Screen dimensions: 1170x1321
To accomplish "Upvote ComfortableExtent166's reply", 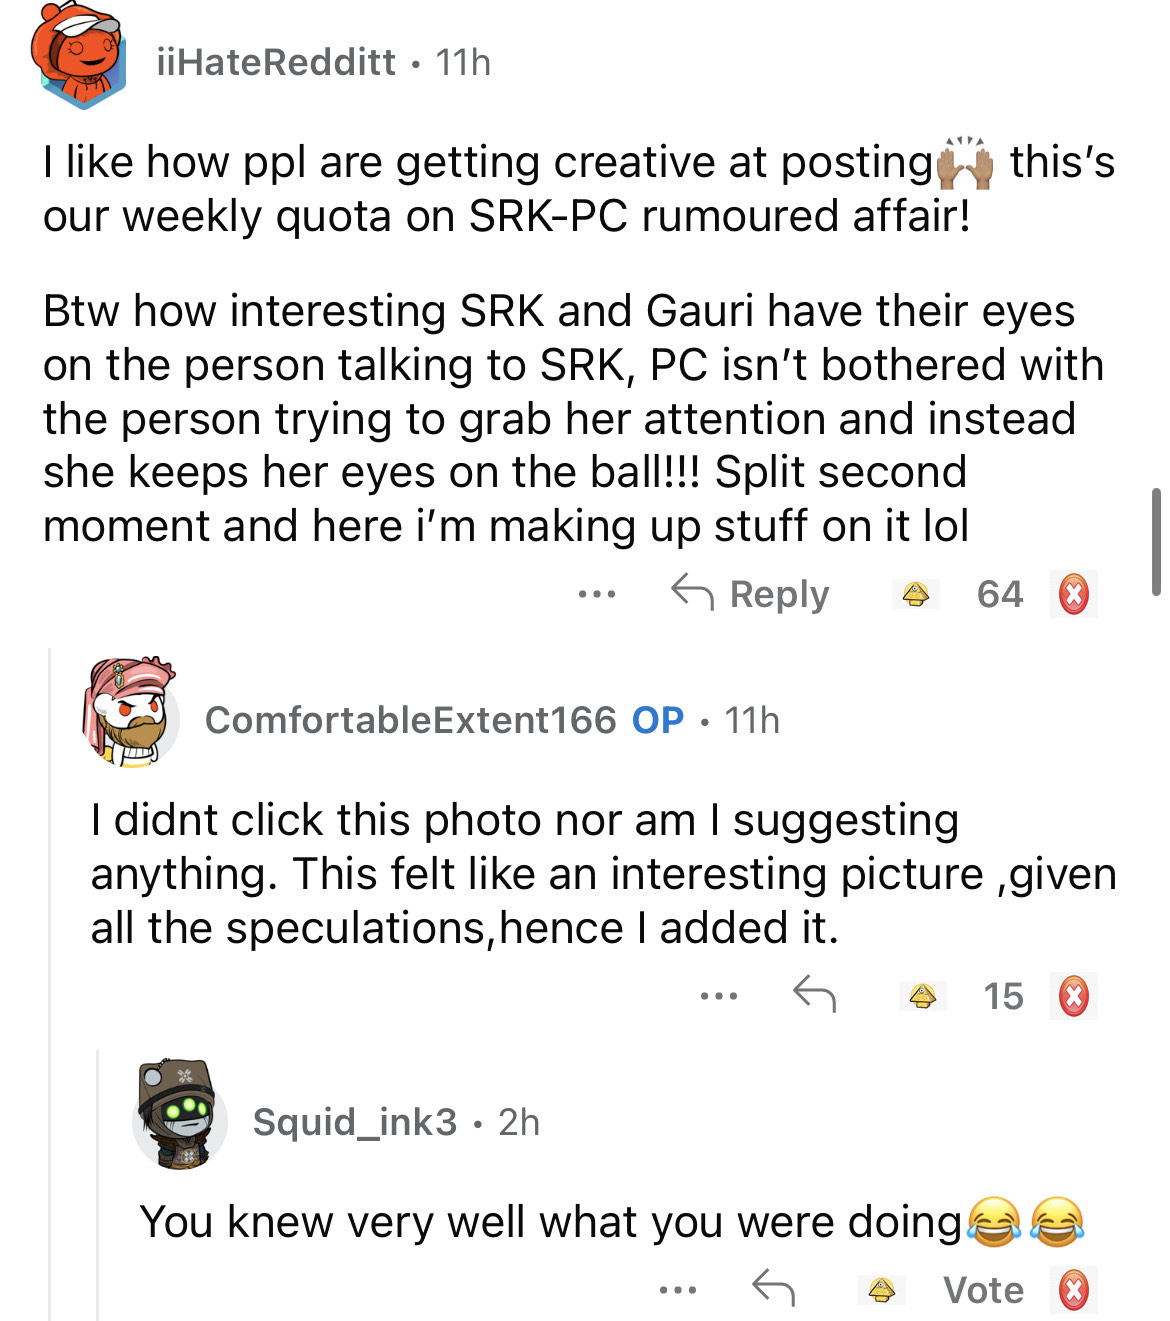I will (922, 996).
